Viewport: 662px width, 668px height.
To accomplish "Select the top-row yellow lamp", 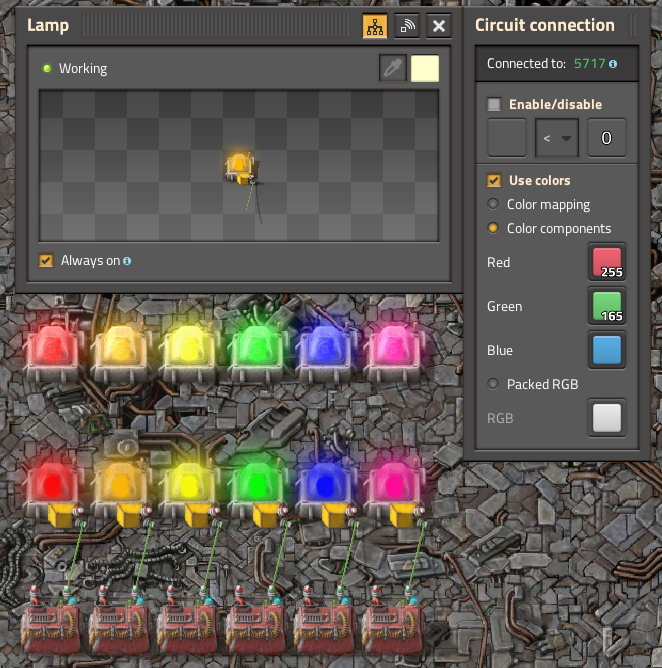I will [190, 353].
